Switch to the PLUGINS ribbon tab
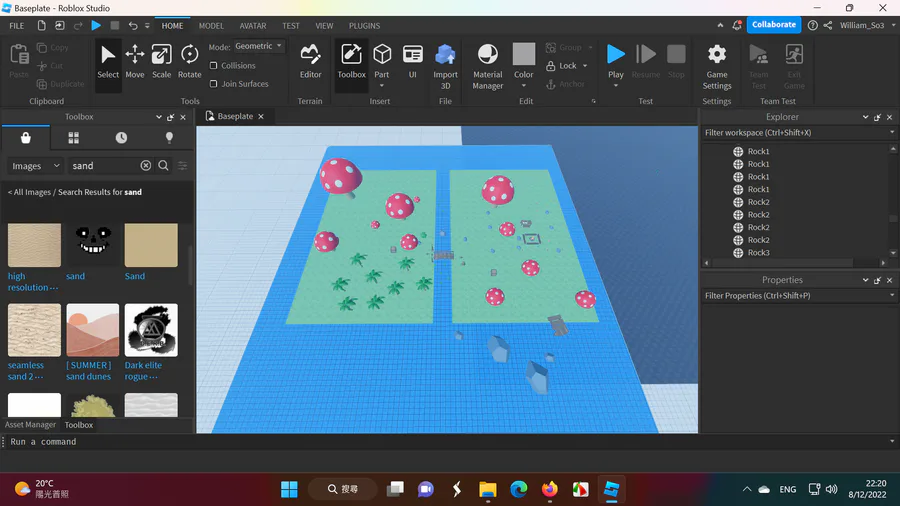The image size is (900, 506). (364, 26)
